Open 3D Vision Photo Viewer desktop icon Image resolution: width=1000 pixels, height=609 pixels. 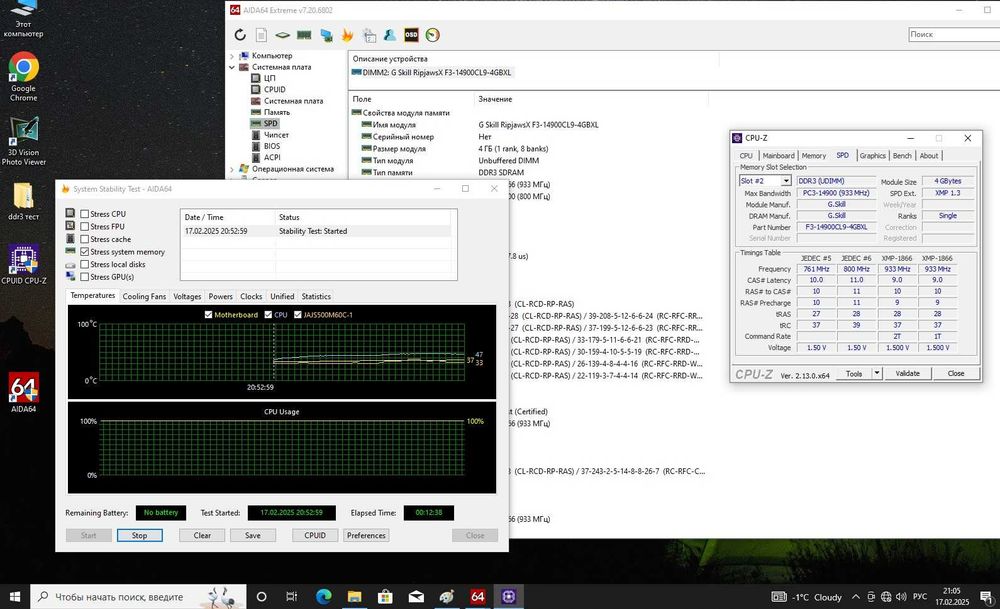(24, 141)
